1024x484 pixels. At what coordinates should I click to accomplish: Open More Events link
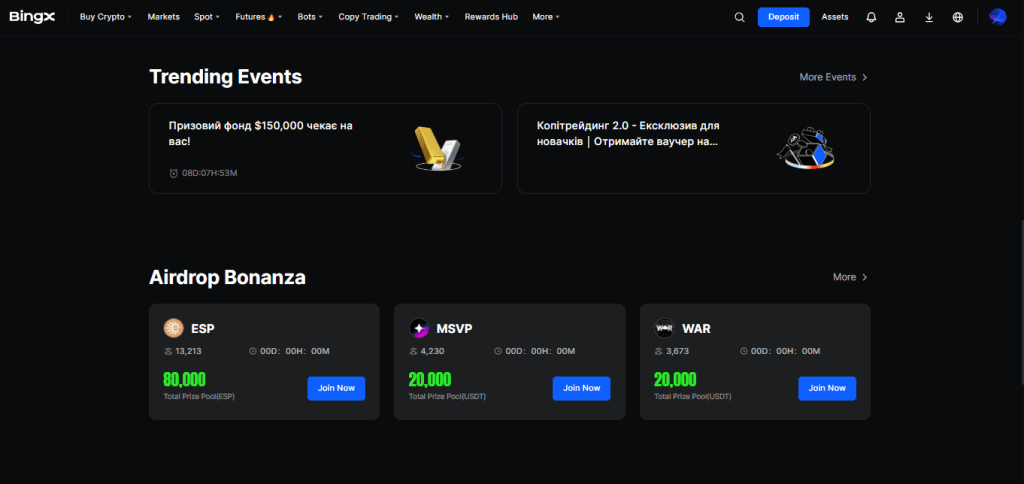tap(833, 77)
